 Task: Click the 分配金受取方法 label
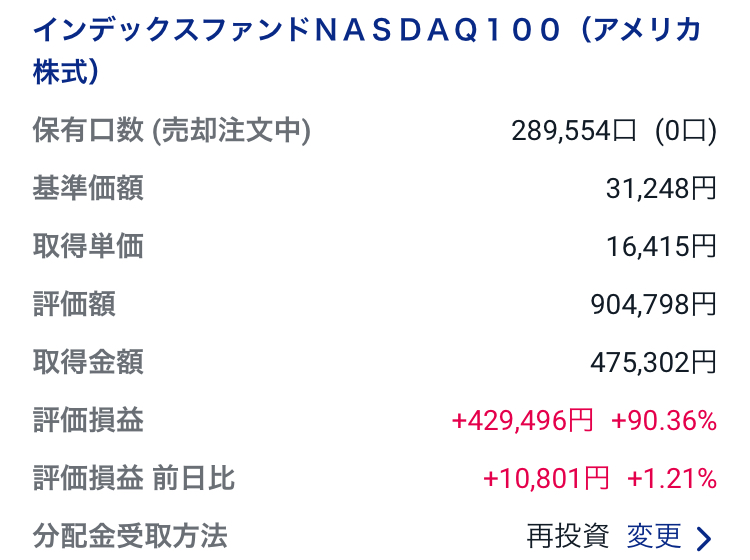point(130,536)
